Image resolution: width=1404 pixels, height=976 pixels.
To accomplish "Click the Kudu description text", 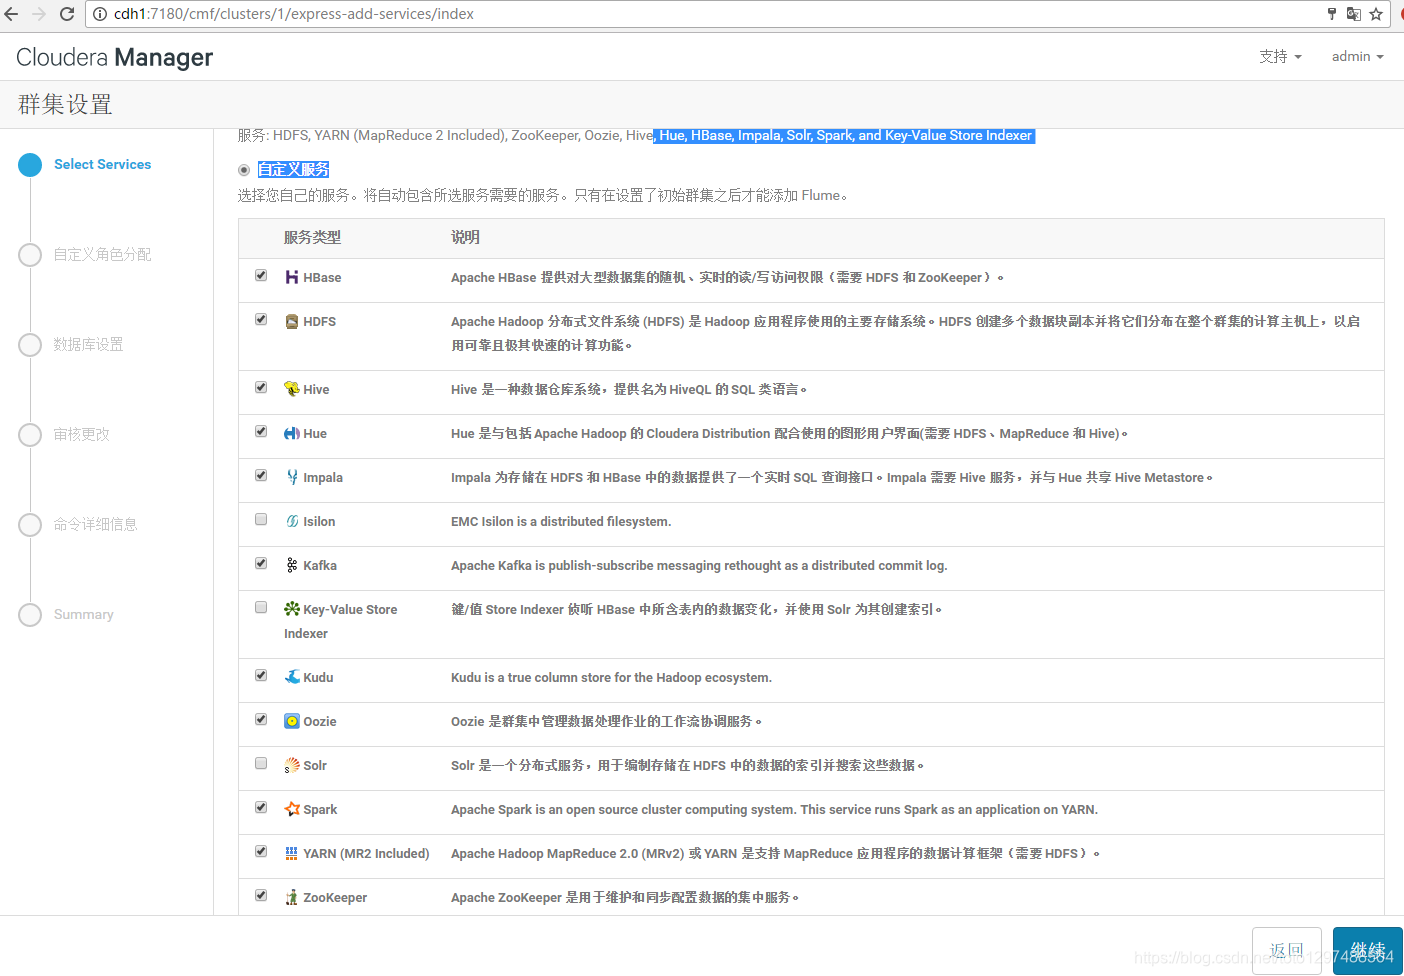I will (611, 677).
